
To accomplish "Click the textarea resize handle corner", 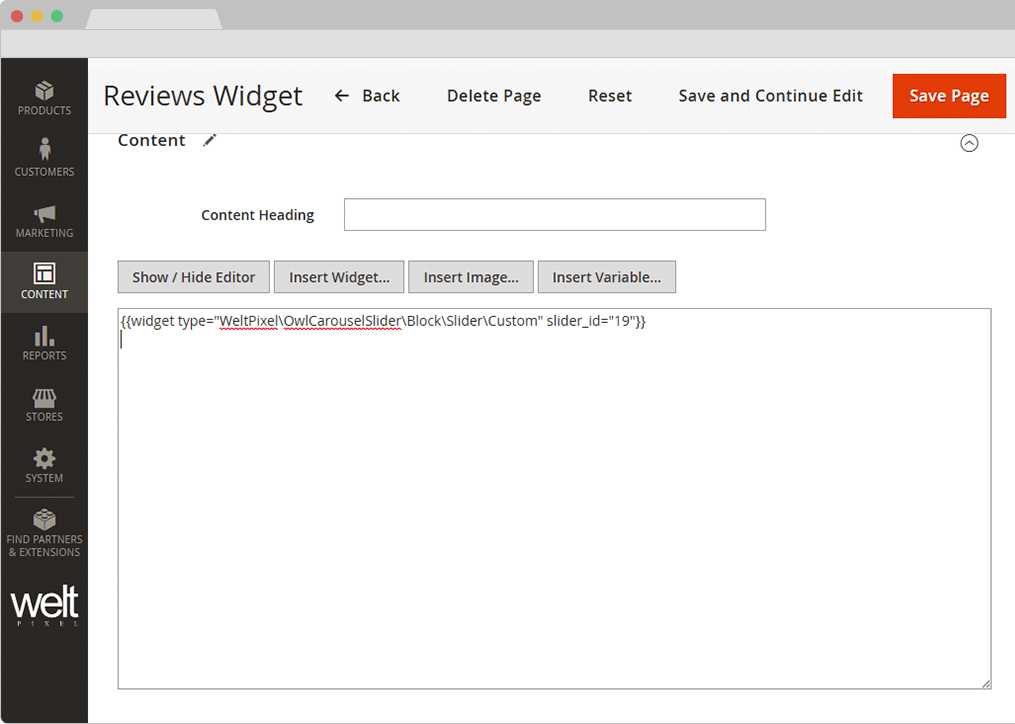I will [x=985, y=683].
